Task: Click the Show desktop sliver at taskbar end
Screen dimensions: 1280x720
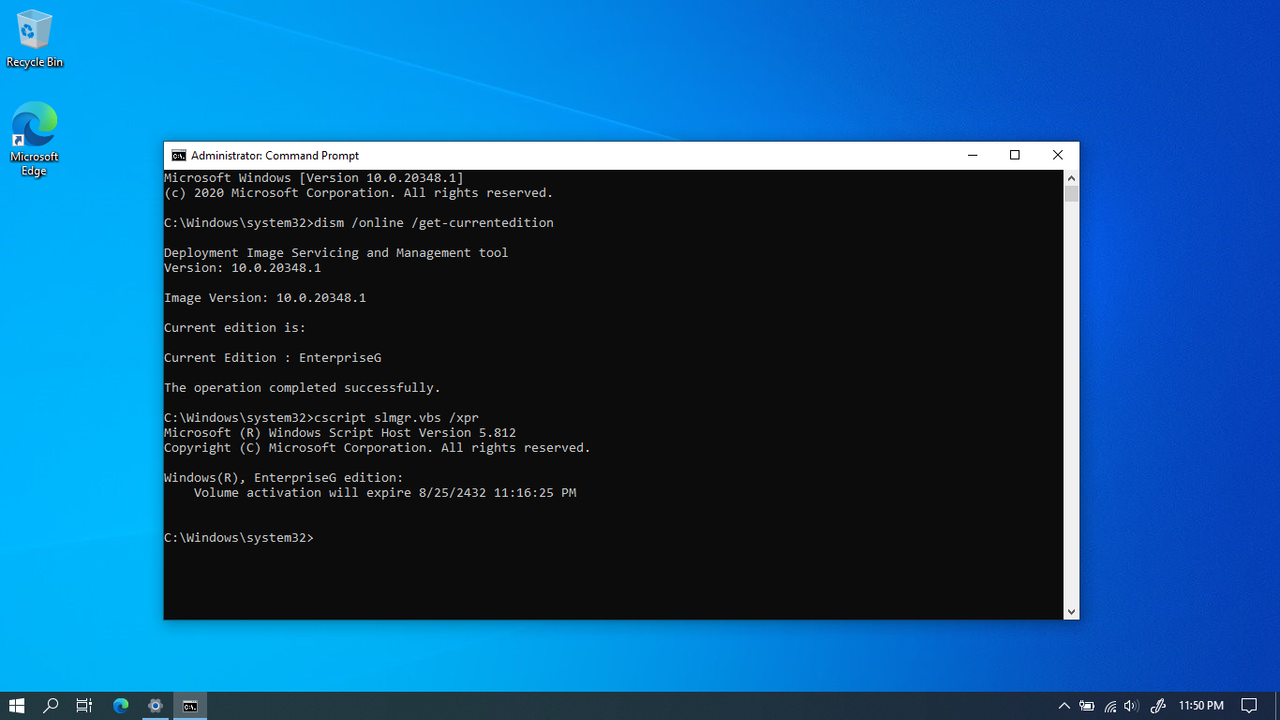Action: [x=1277, y=706]
